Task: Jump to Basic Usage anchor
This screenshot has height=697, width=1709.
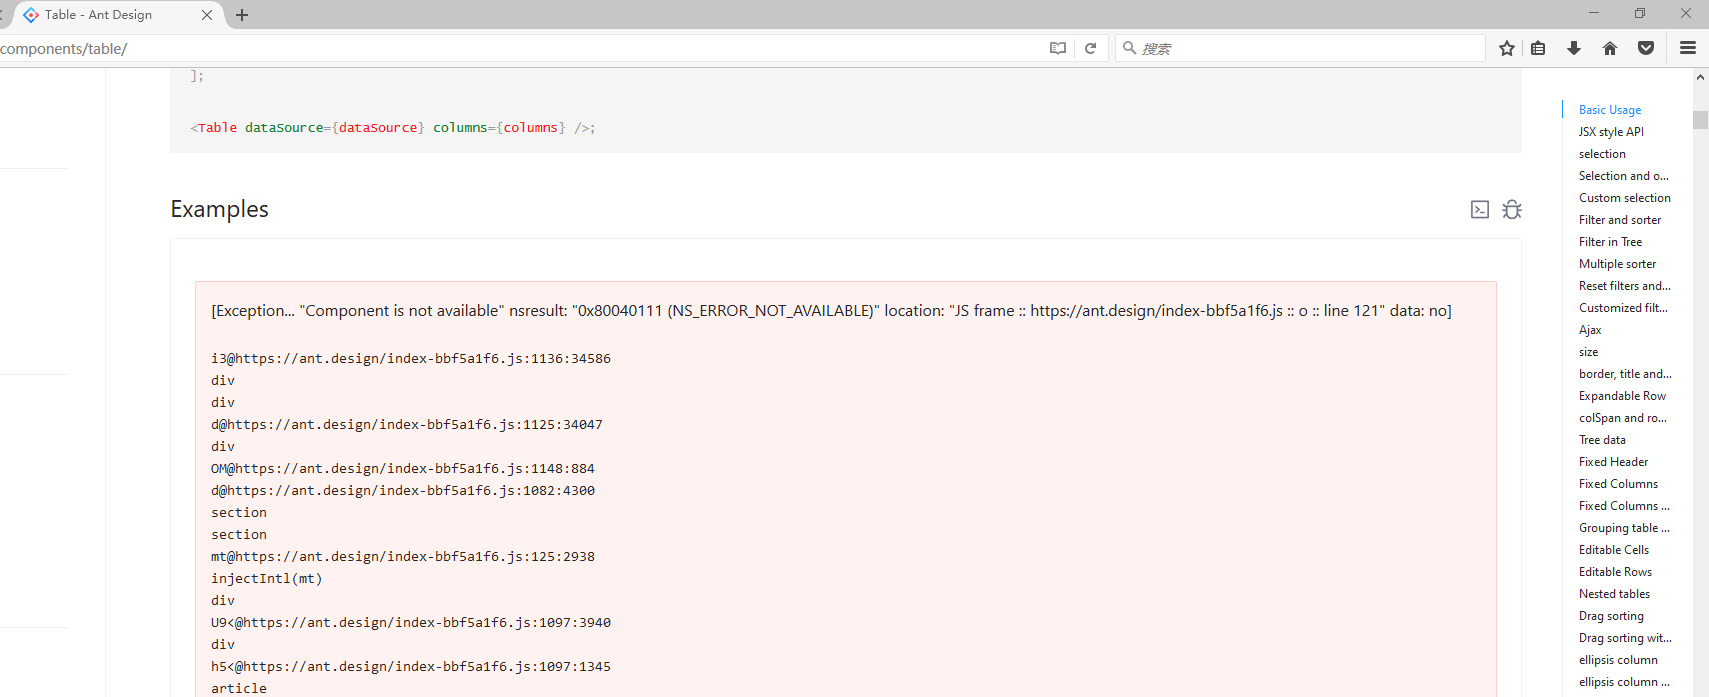Action: coord(1610,110)
